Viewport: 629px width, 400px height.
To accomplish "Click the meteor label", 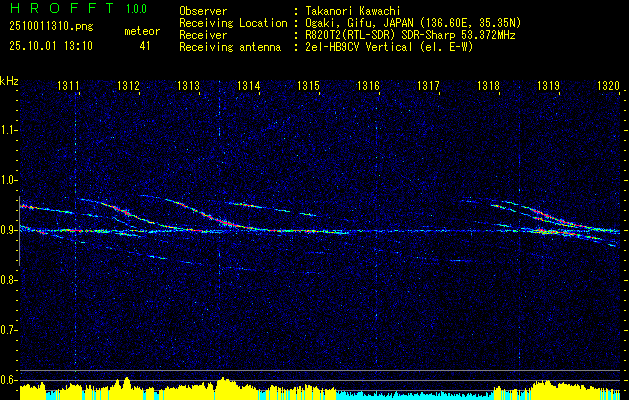I will [x=142, y=31].
